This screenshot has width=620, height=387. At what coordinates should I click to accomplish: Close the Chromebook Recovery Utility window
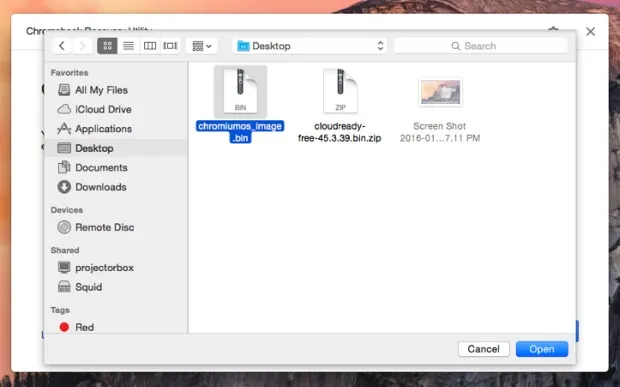point(590,32)
